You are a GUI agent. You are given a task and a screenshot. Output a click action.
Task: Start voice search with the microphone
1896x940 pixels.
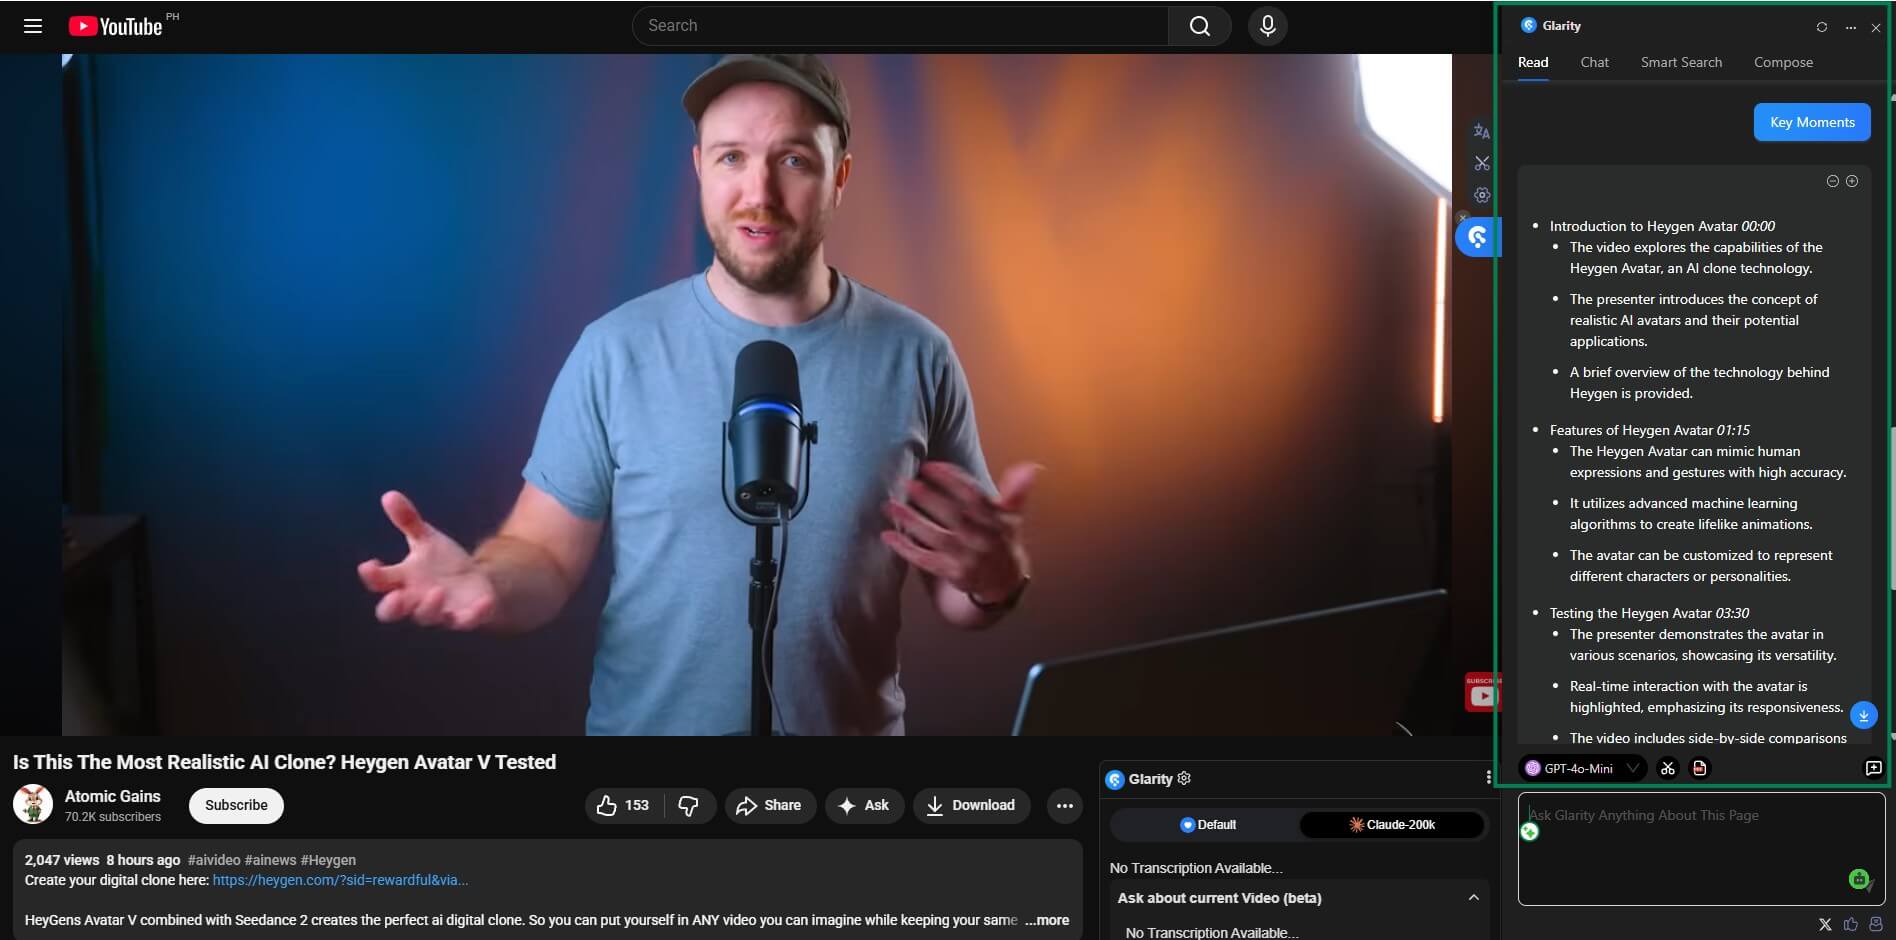[x=1267, y=26]
